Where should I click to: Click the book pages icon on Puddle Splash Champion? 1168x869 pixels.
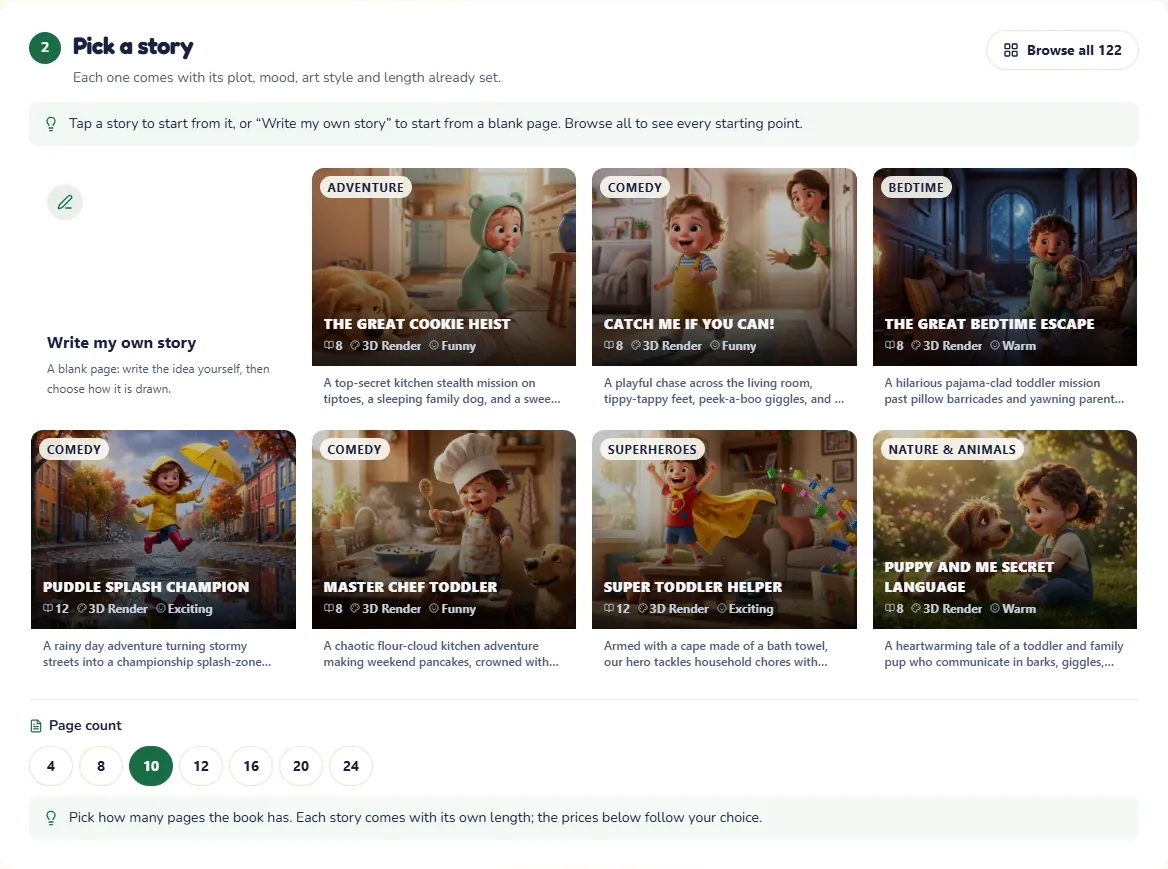pyautogui.click(x=48, y=608)
